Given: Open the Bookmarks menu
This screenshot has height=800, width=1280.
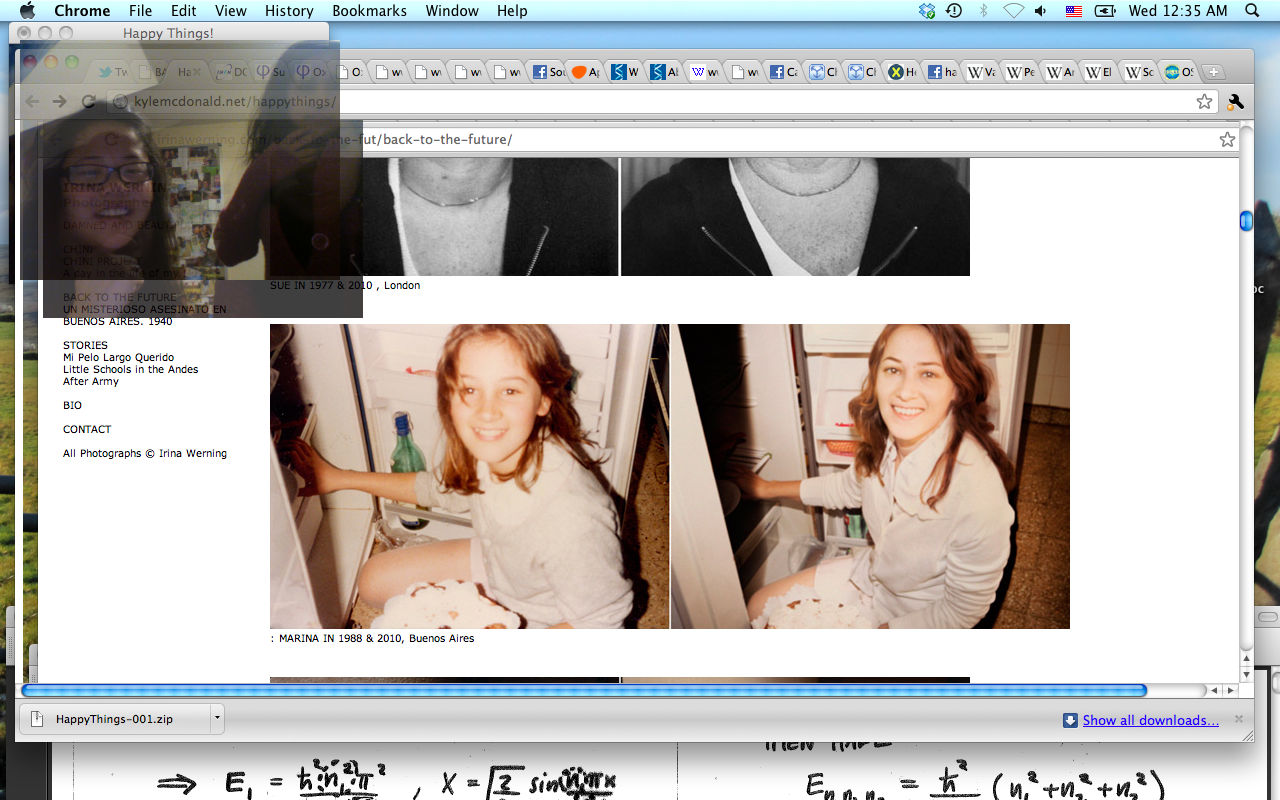Looking at the screenshot, I should click(x=369, y=11).
